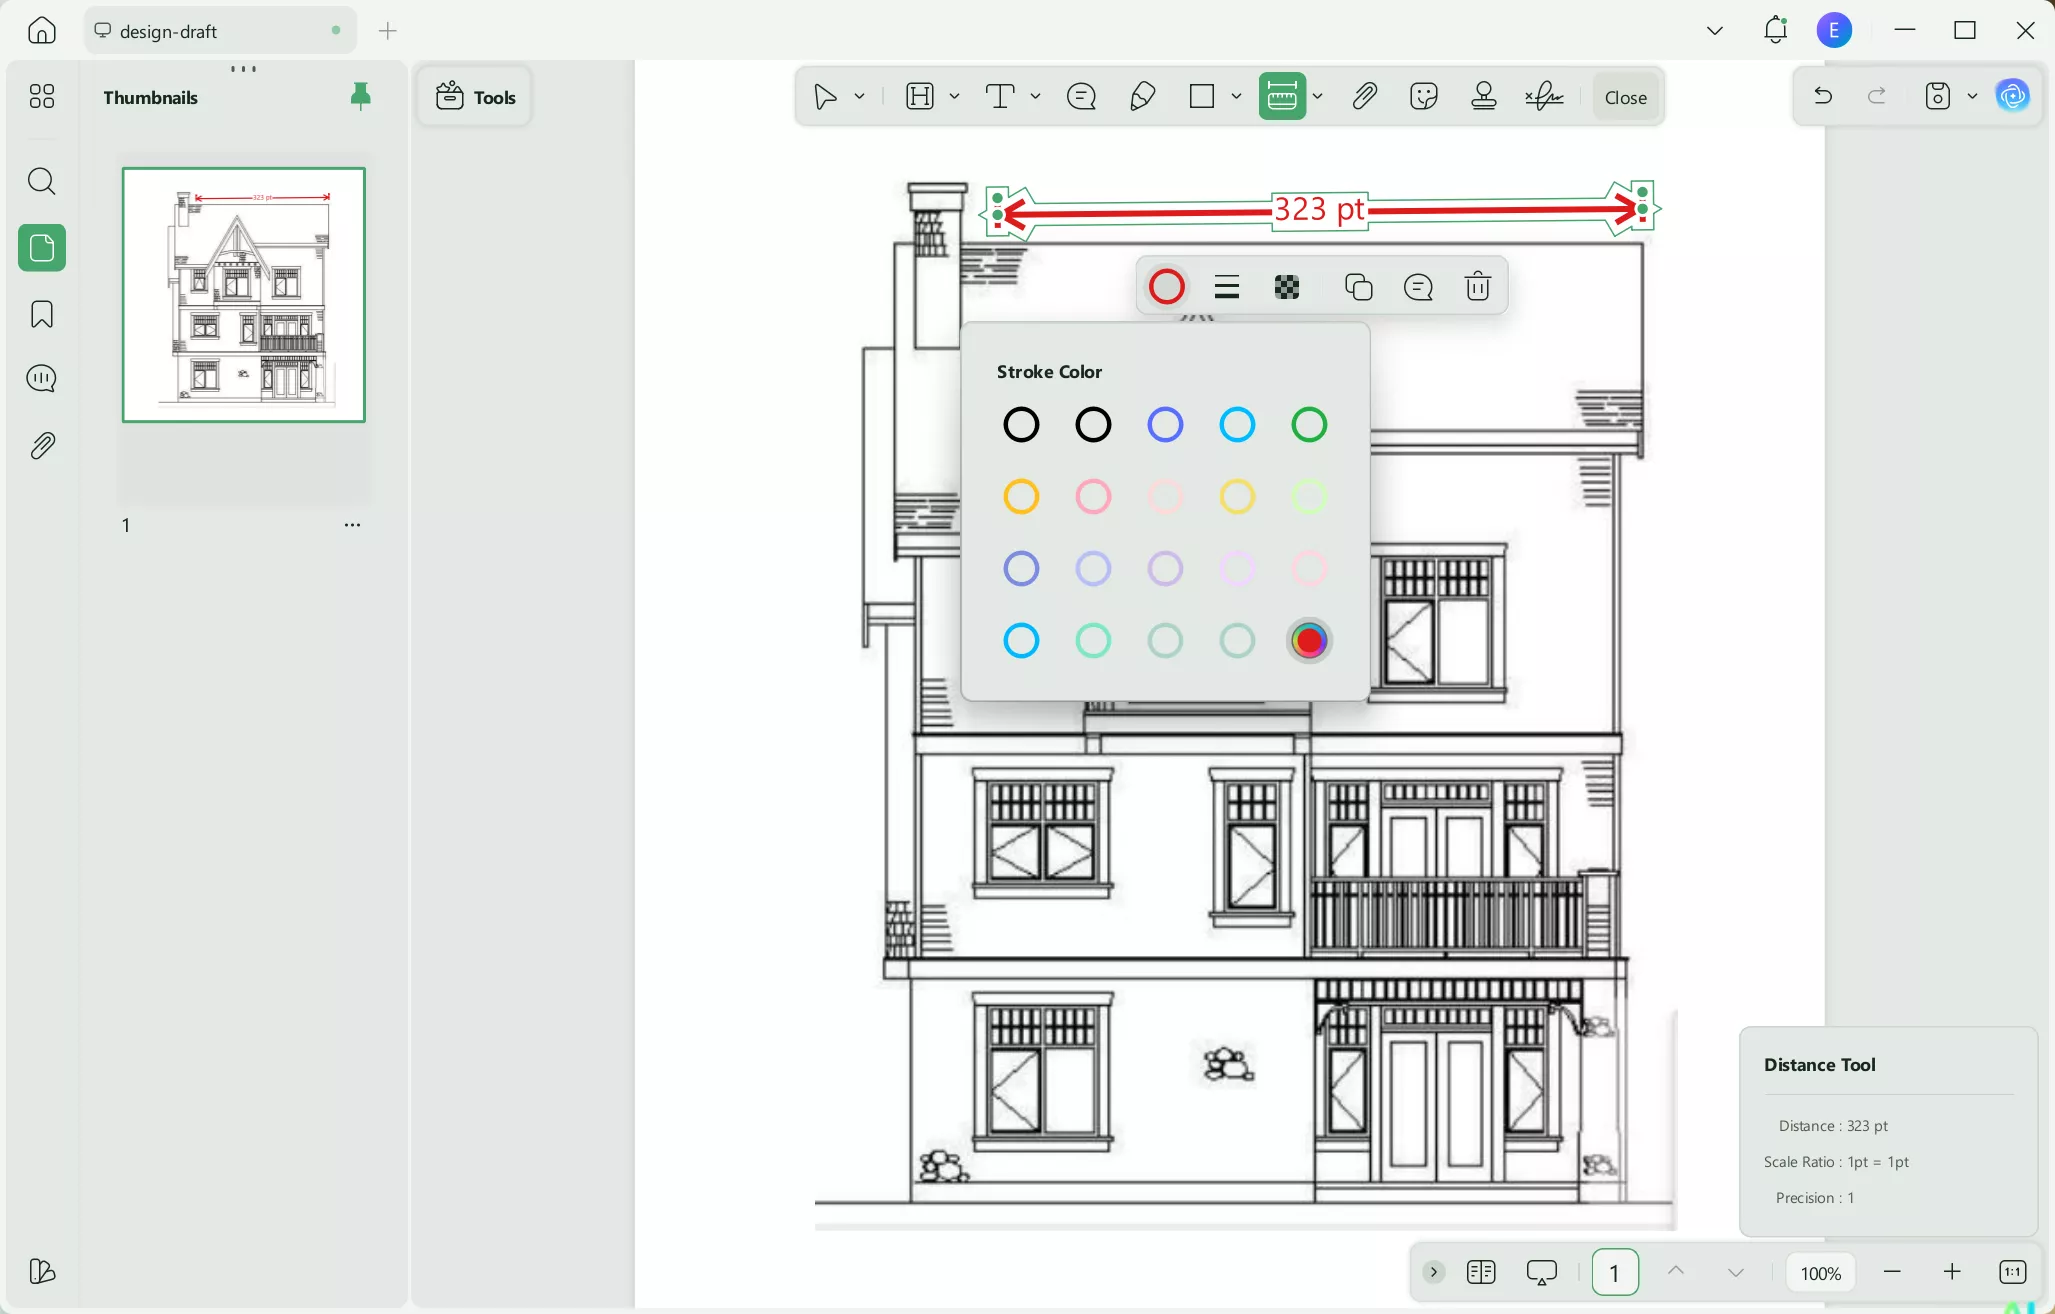Screen dimensions: 2055x1314
Task: Open page 1 thumbnail options menu
Action: [x=352, y=525]
